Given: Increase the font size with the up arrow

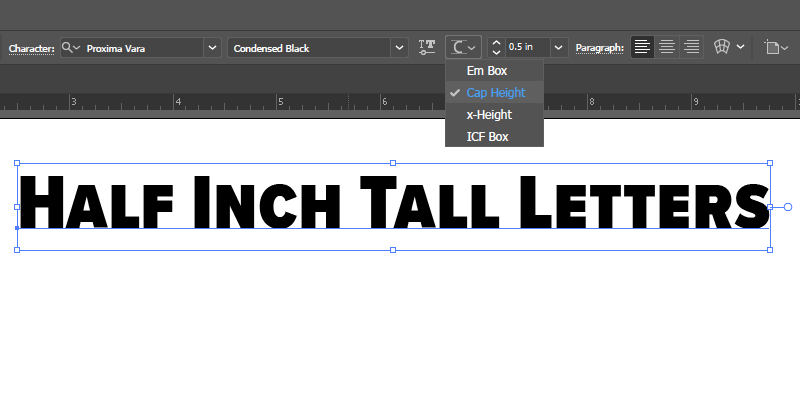Looking at the screenshot, I should coord(496,43).
